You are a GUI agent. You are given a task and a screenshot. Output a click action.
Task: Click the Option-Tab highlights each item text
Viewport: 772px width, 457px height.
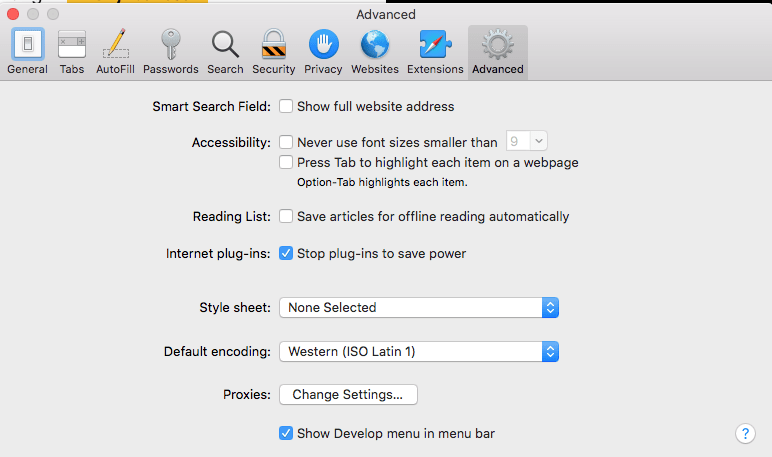pyautogui.click(x=382, y=182)
